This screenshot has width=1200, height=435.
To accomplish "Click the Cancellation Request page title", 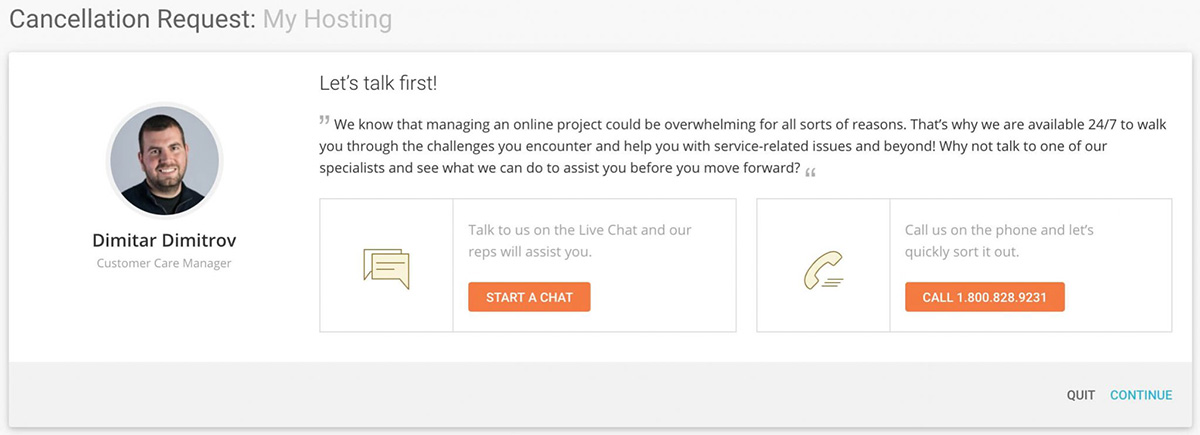I will 132,19.
